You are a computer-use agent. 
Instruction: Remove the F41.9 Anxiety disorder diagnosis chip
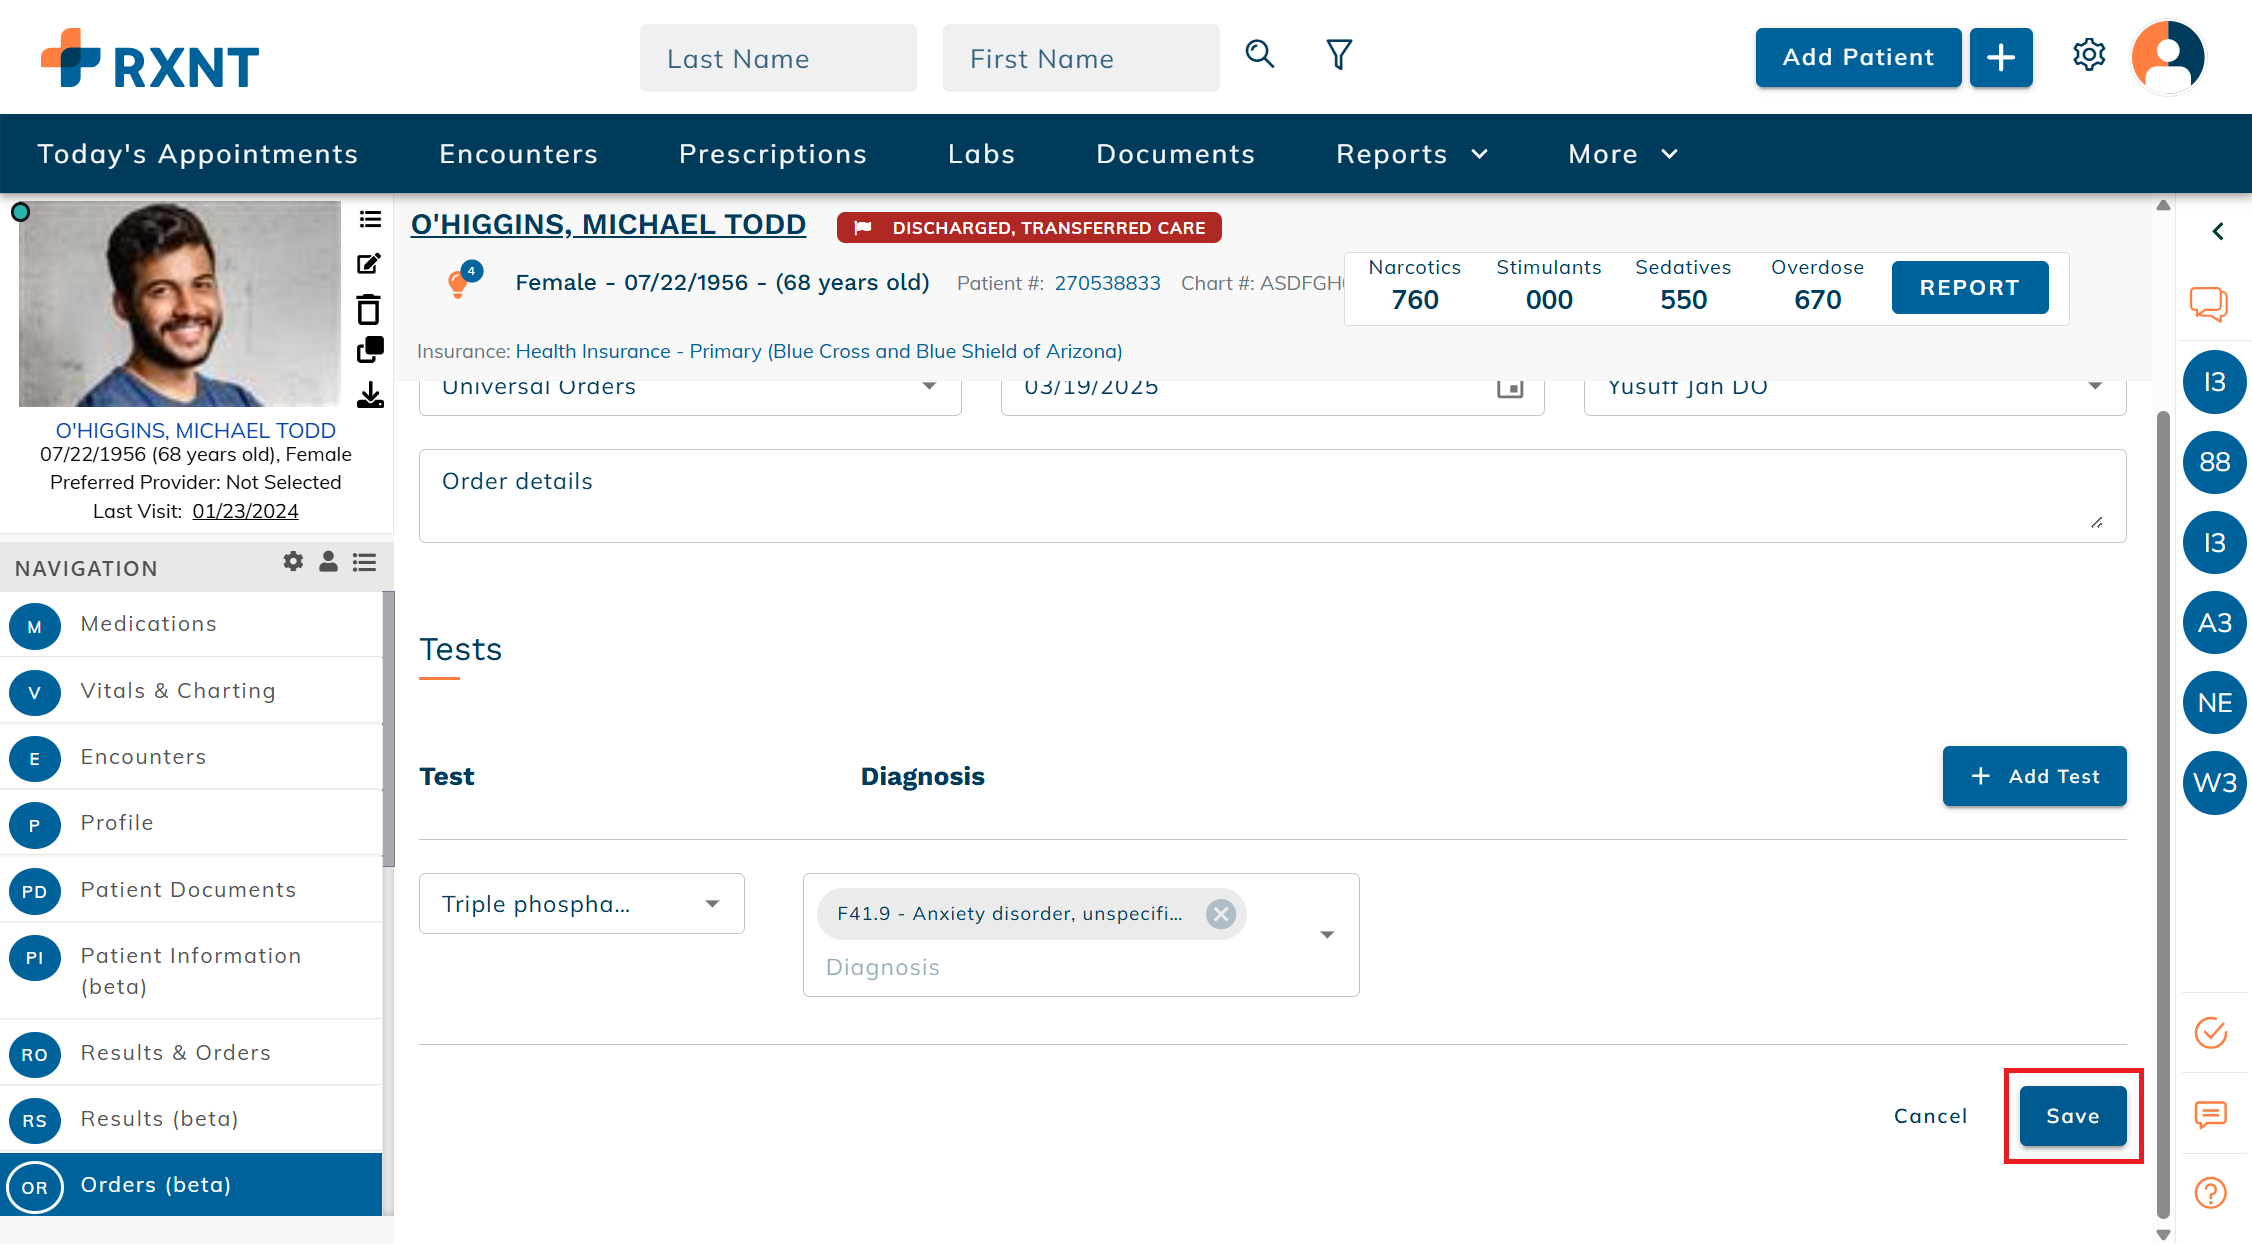(x=1221, y=914)
